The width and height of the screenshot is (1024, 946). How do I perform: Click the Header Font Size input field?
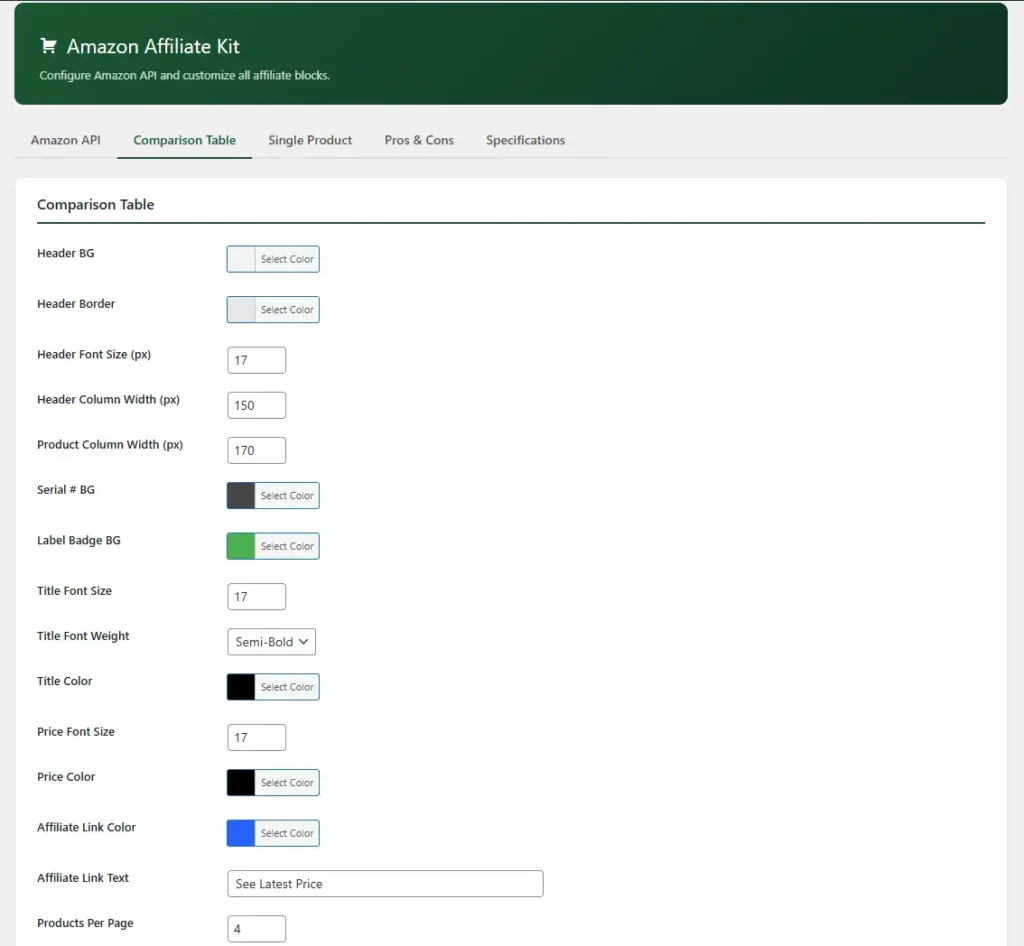tap(256, 359)
